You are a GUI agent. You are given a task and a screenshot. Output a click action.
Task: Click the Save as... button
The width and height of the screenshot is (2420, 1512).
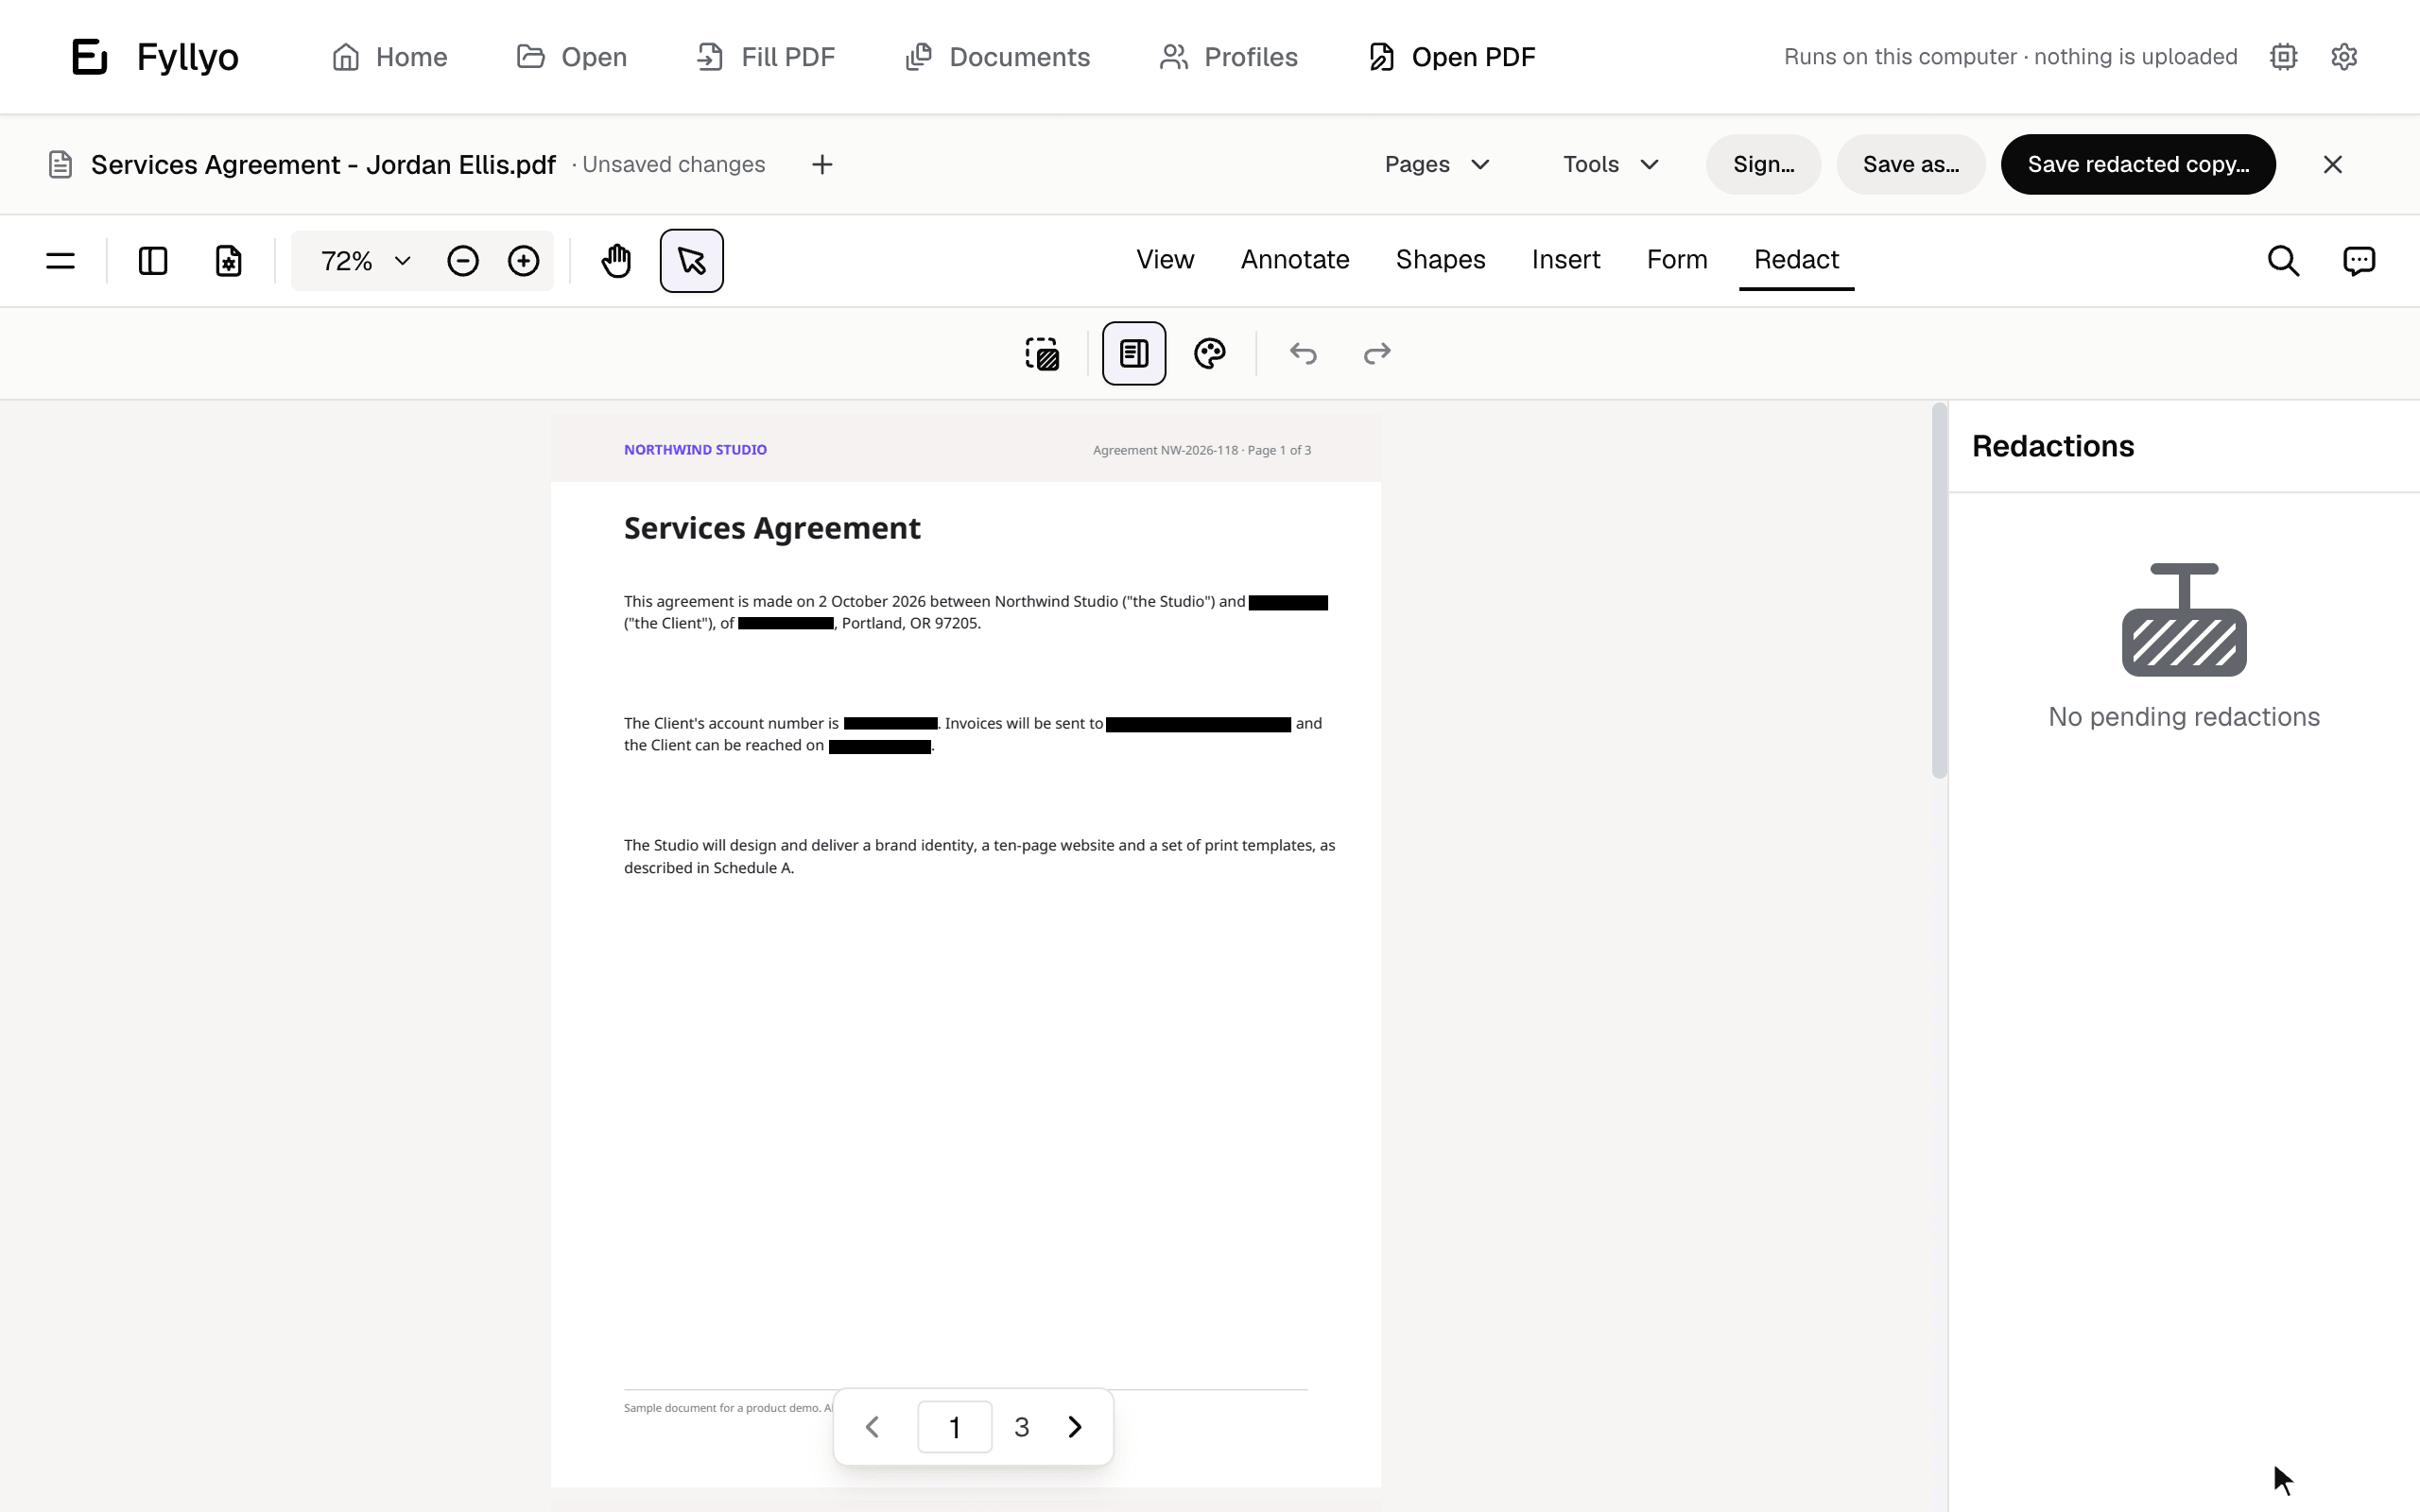(1910, 164)
